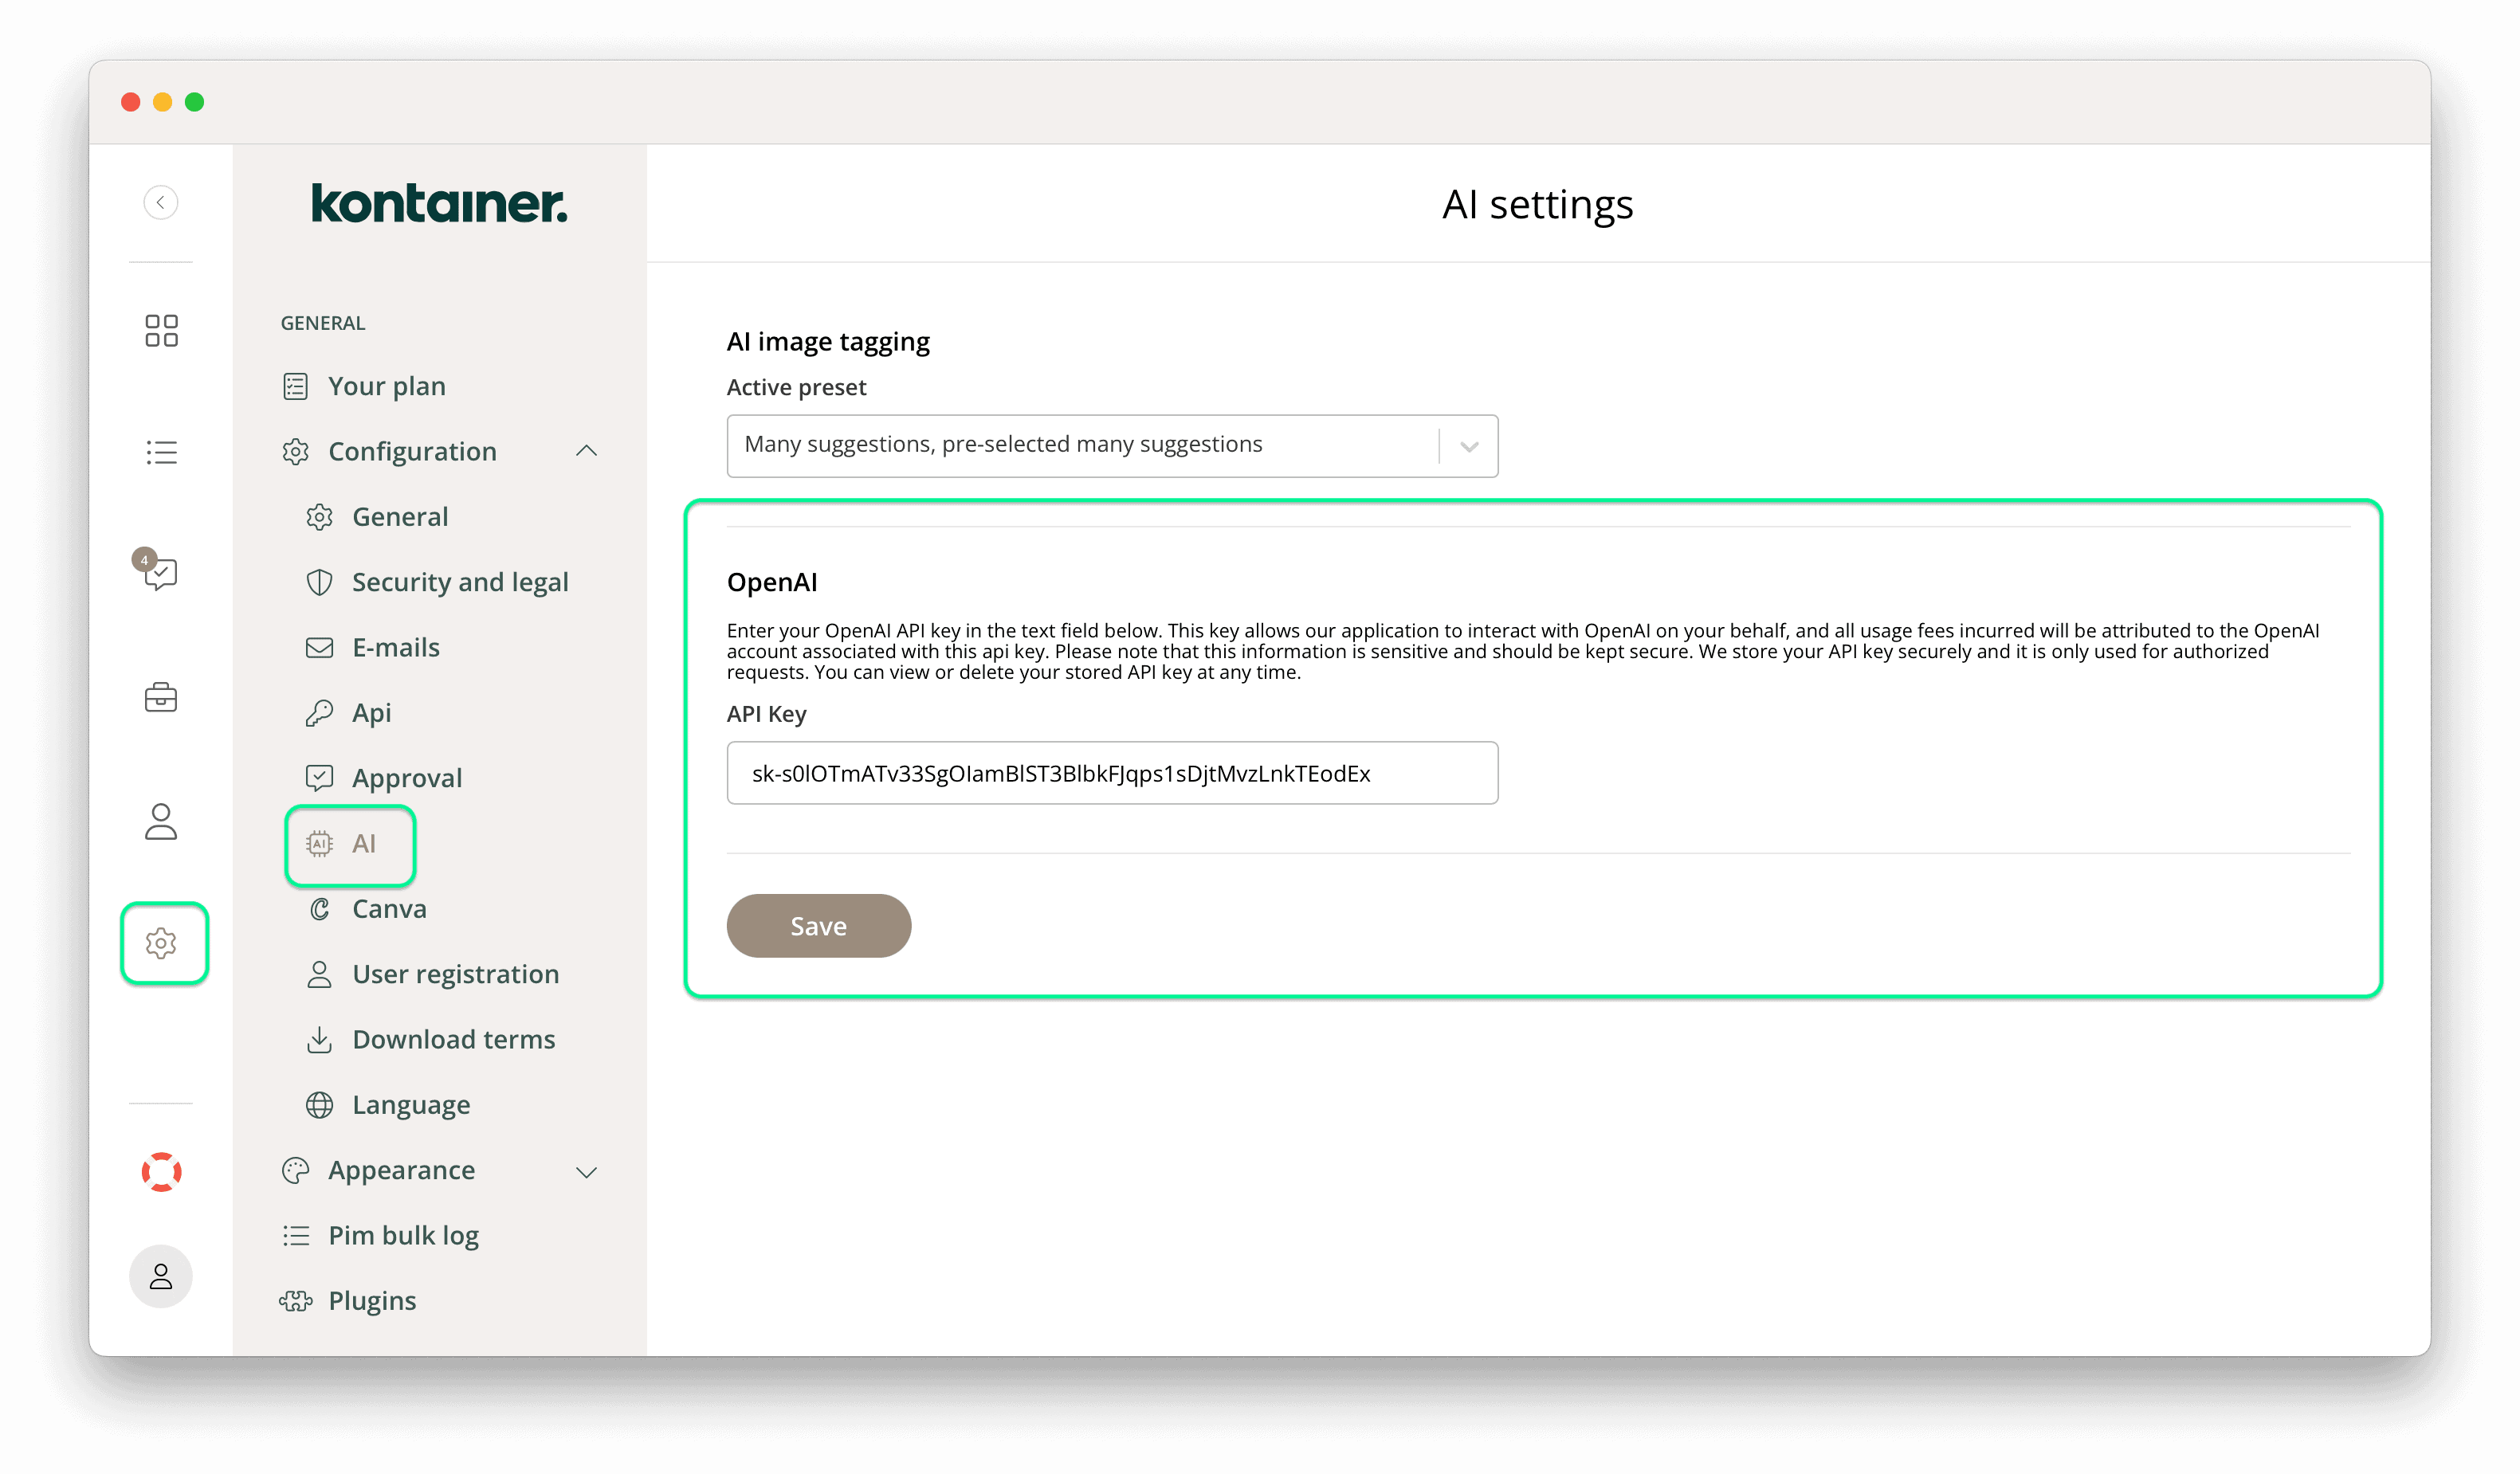The height and width of the screenshot is (1474, 2520).
Task: Click the Language menu item
Action: point(409,1104)
